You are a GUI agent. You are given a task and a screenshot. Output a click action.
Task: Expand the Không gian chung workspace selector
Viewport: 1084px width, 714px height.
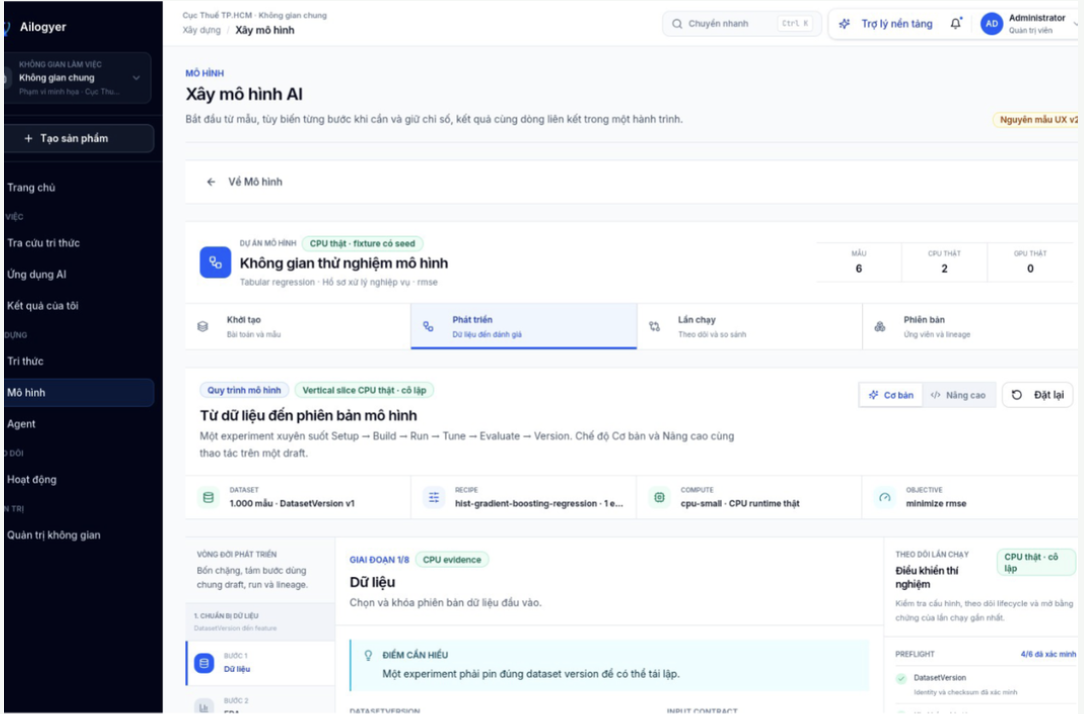pyautogui.click(x=78, y=78)
